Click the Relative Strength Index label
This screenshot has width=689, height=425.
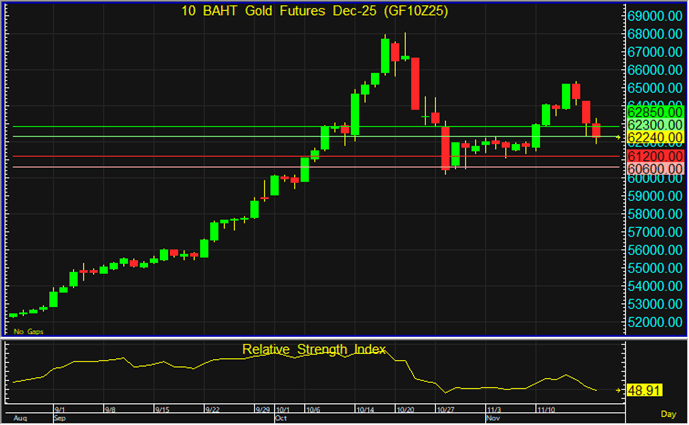[x=314, y=349]
